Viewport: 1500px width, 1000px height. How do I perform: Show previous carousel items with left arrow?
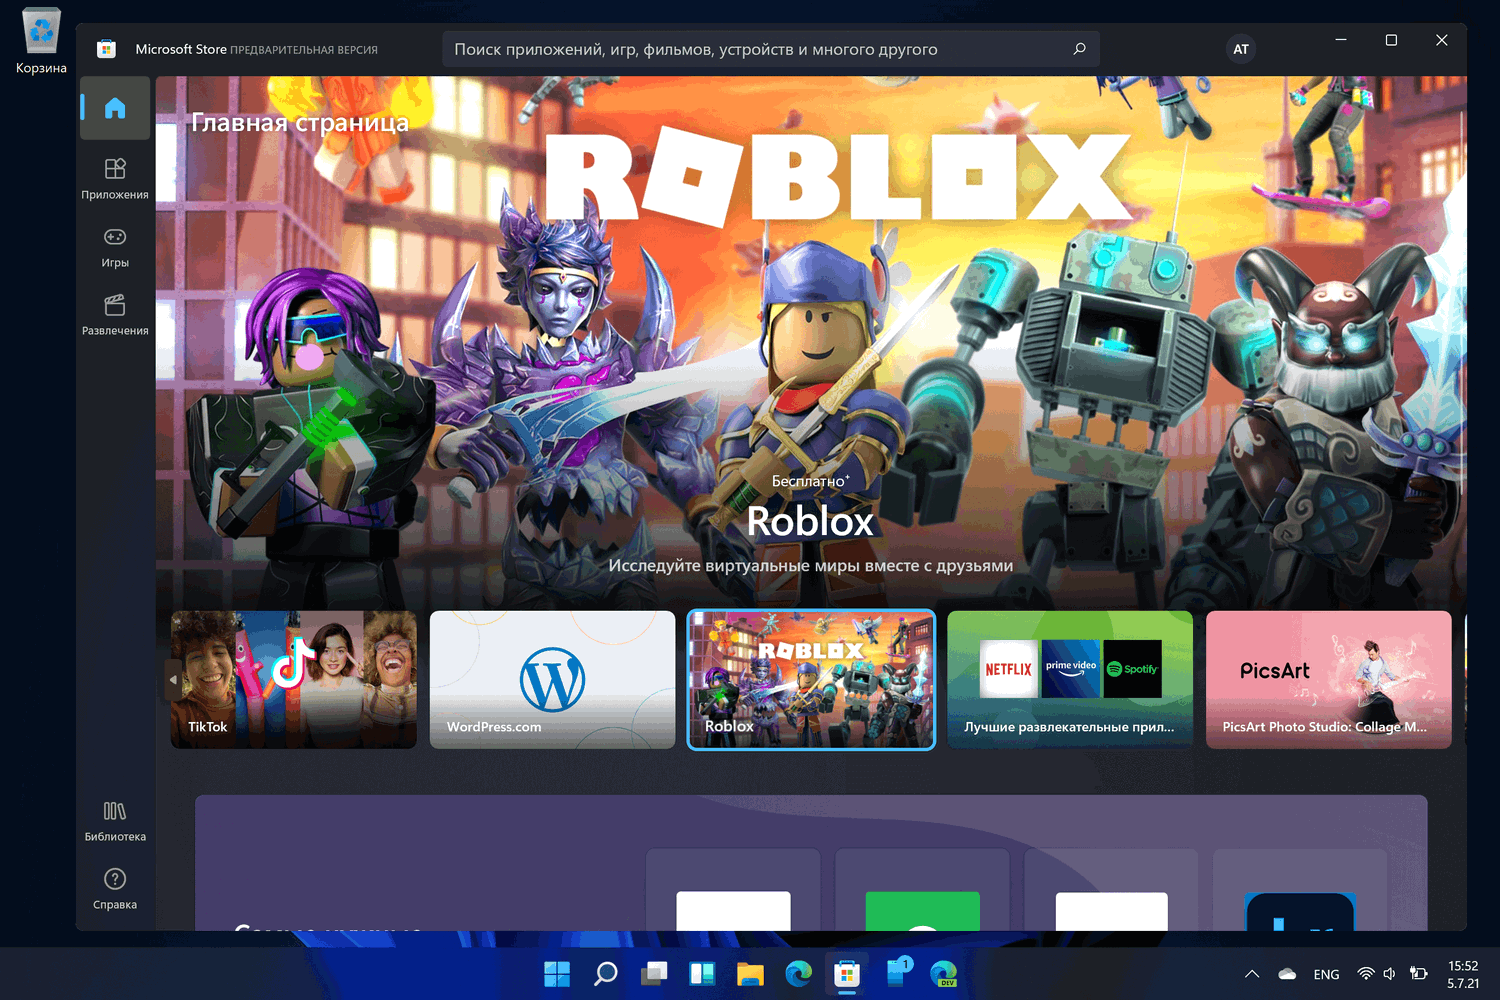[173, 680]
